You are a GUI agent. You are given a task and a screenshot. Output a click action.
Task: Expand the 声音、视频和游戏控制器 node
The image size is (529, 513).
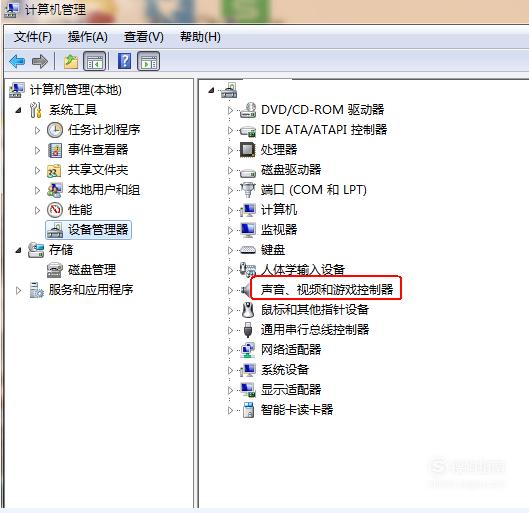230,290
